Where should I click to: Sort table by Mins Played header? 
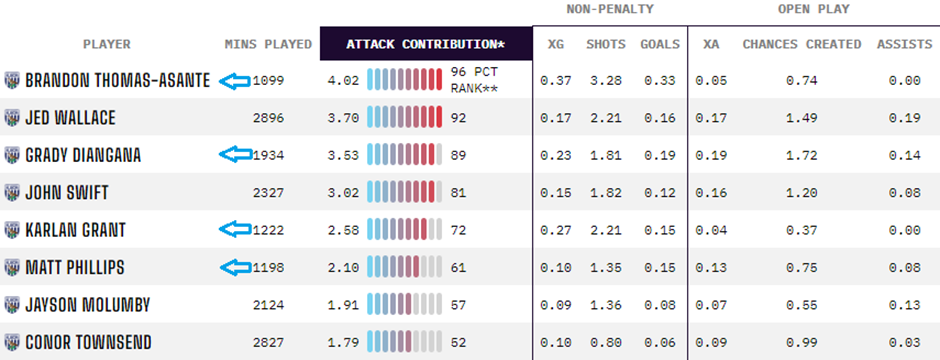coord(268,44)
